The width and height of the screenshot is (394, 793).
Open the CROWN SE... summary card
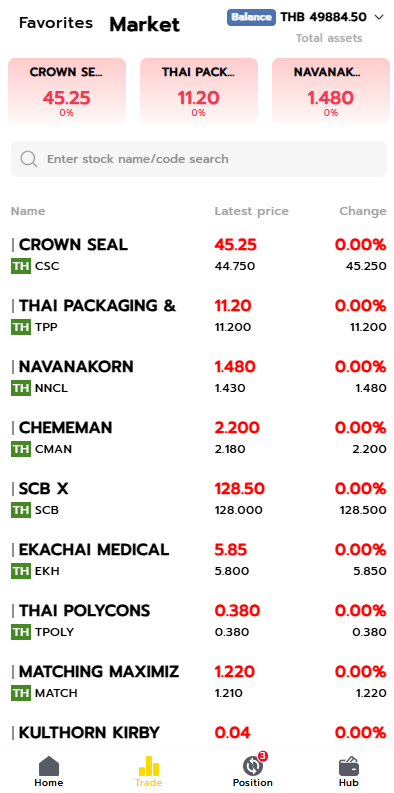pyautogui.click(x=67, y=91)
